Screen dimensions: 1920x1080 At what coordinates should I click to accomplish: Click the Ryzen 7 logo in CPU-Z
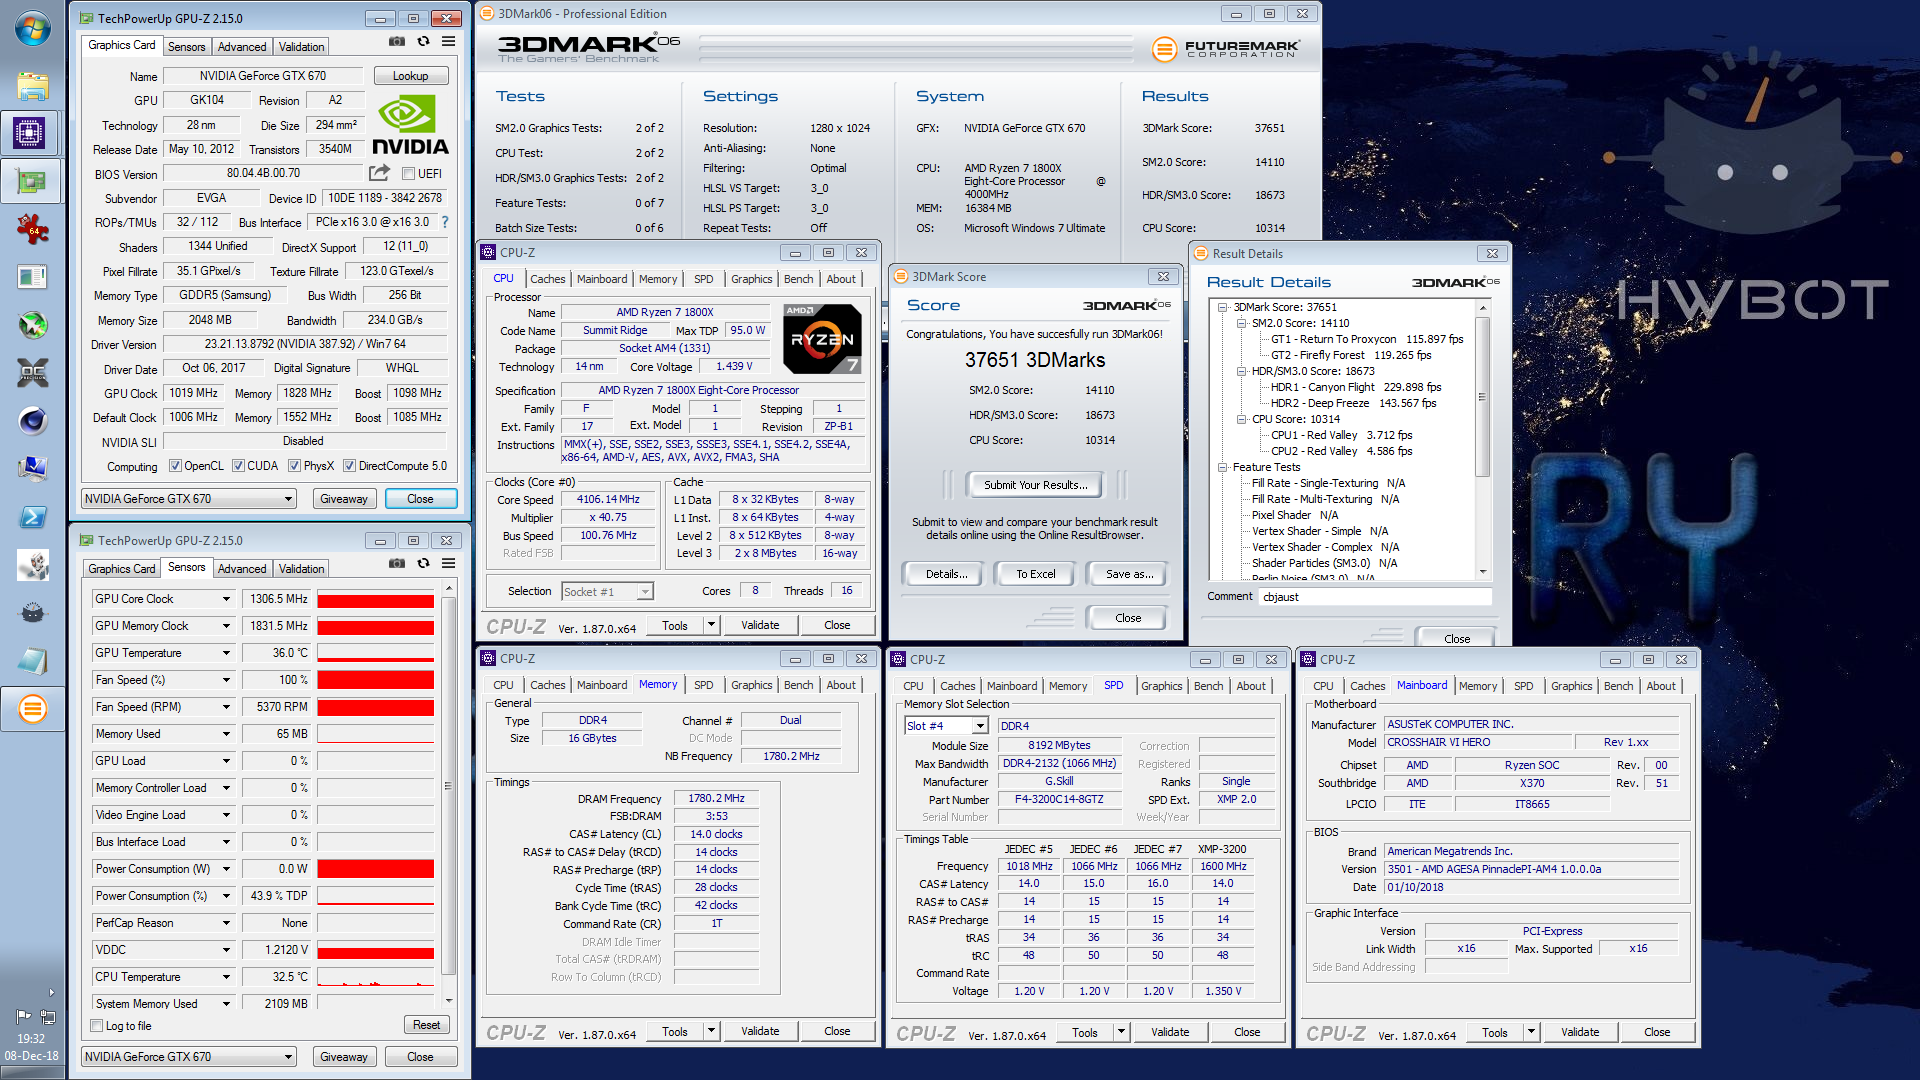(x=822, y=338)
